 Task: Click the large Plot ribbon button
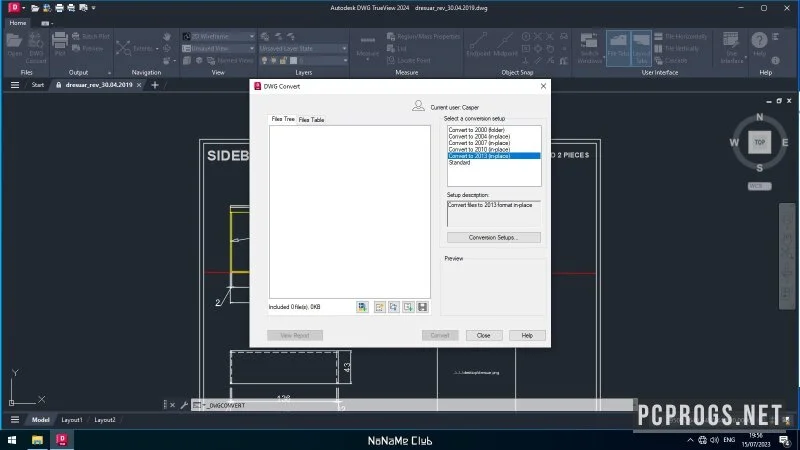60,44
